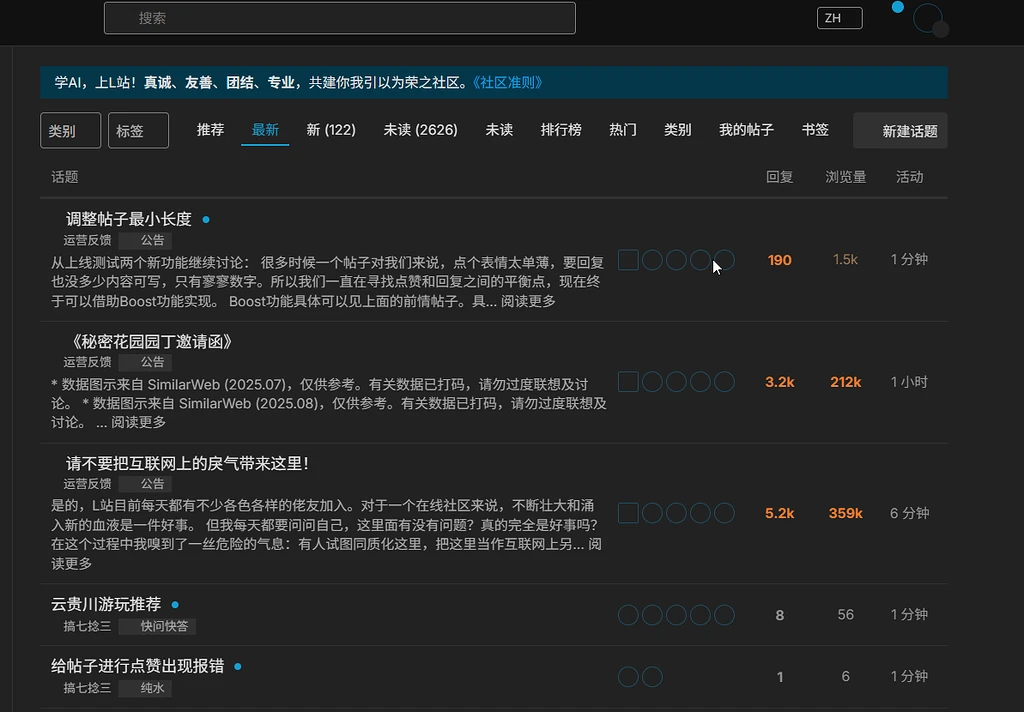Click 公告 tag under 请不要把互联网上的戾气带来这里
This screenshot has width=1024, height=712.
pyautogui.click(x=146, y=484)
